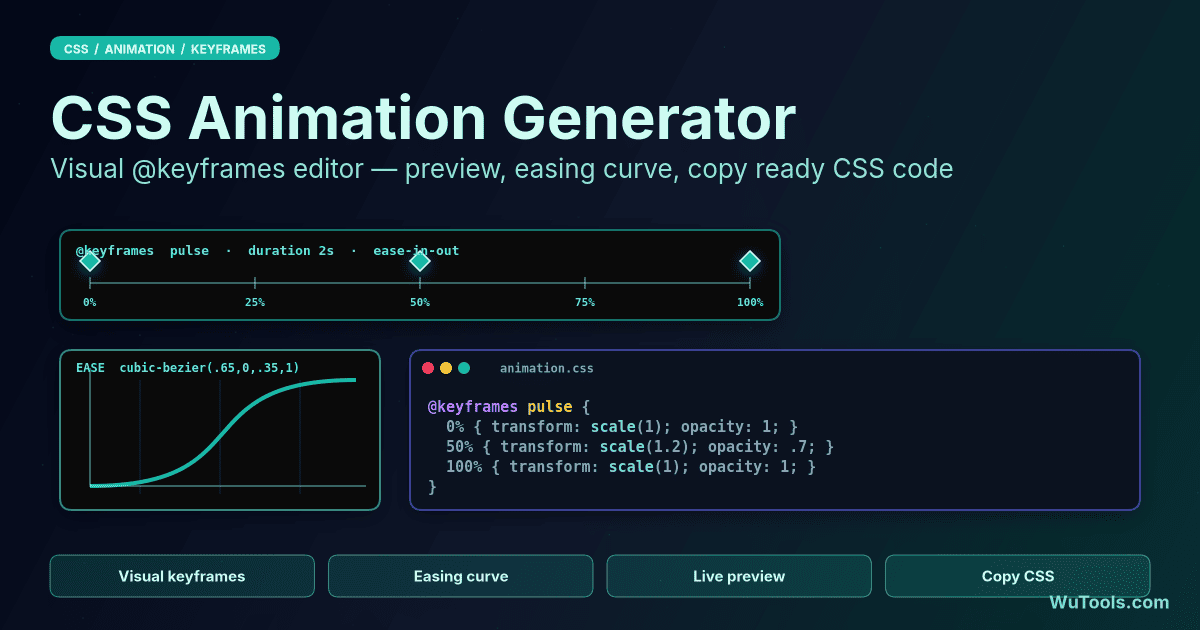This screenshot has width=1200, height=630.
Task: Select the 100% keyframe diamond marker
Action: (x=750, y=261)
